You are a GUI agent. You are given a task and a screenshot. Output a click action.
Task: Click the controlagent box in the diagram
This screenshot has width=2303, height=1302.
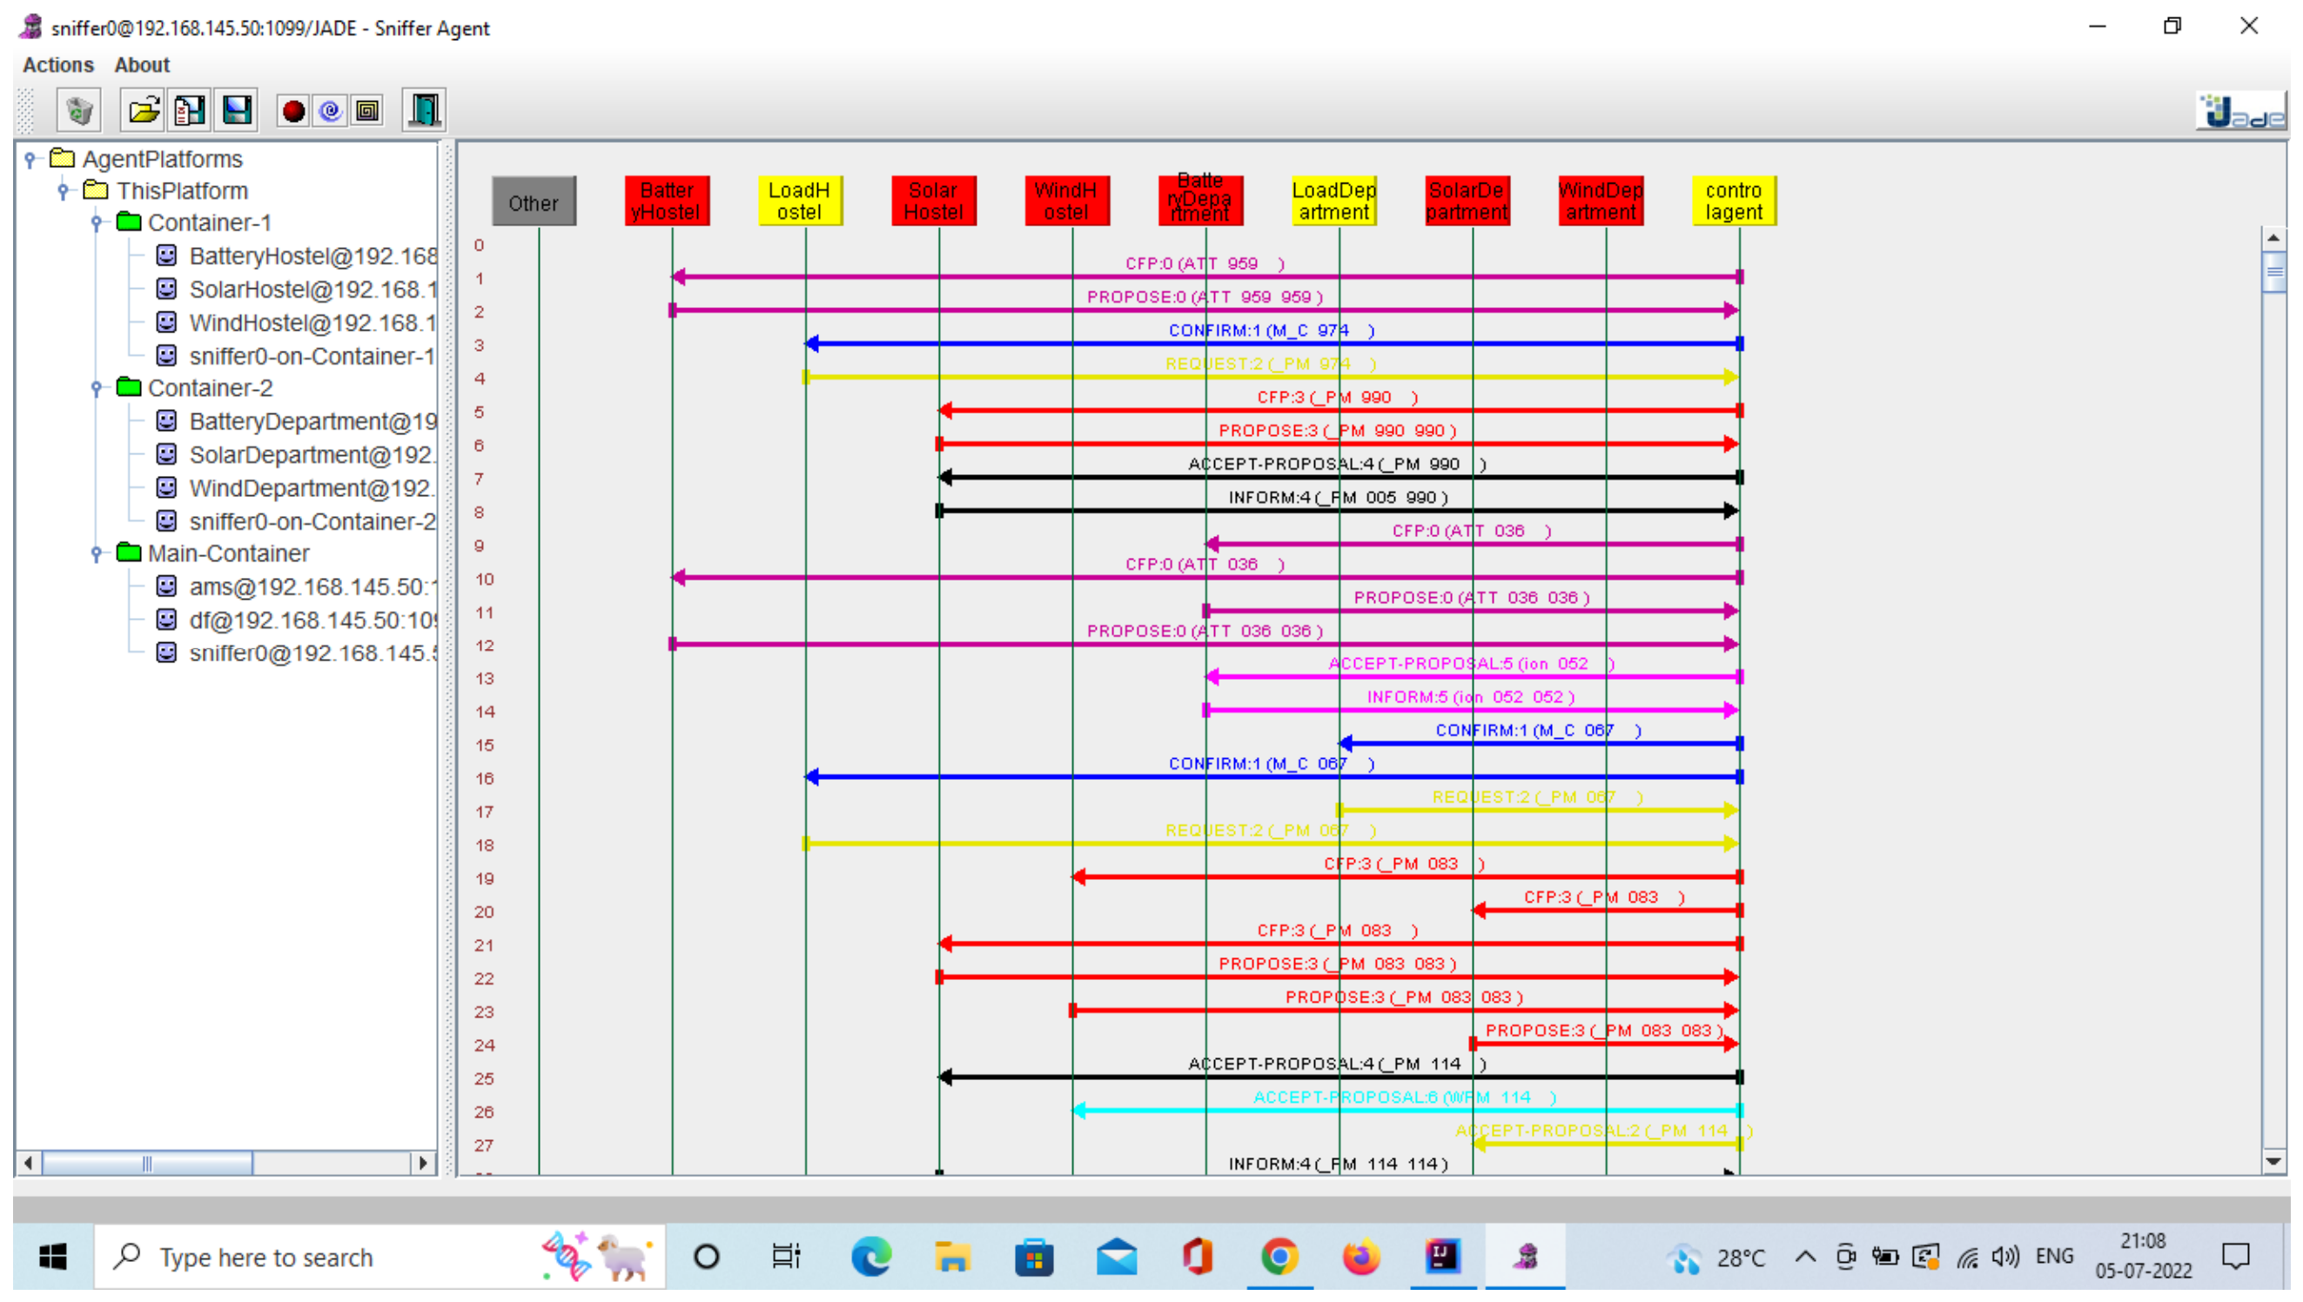[1734, 201]
